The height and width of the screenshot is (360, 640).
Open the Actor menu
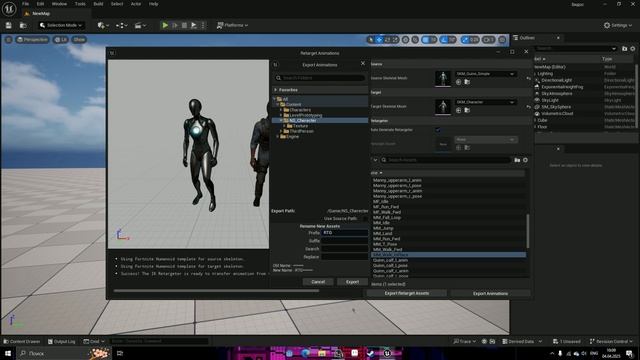point(136,4)
